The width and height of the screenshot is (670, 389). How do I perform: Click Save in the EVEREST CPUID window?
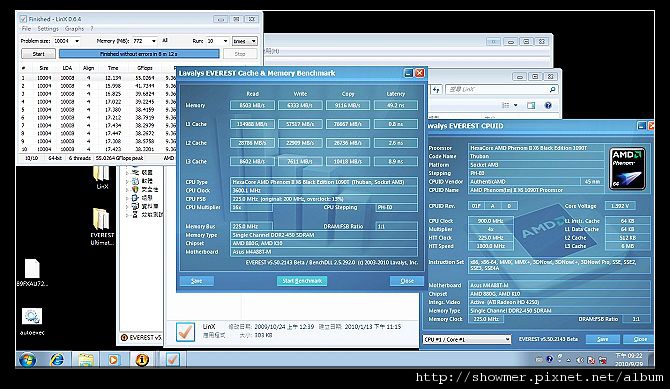pos(602,339)
